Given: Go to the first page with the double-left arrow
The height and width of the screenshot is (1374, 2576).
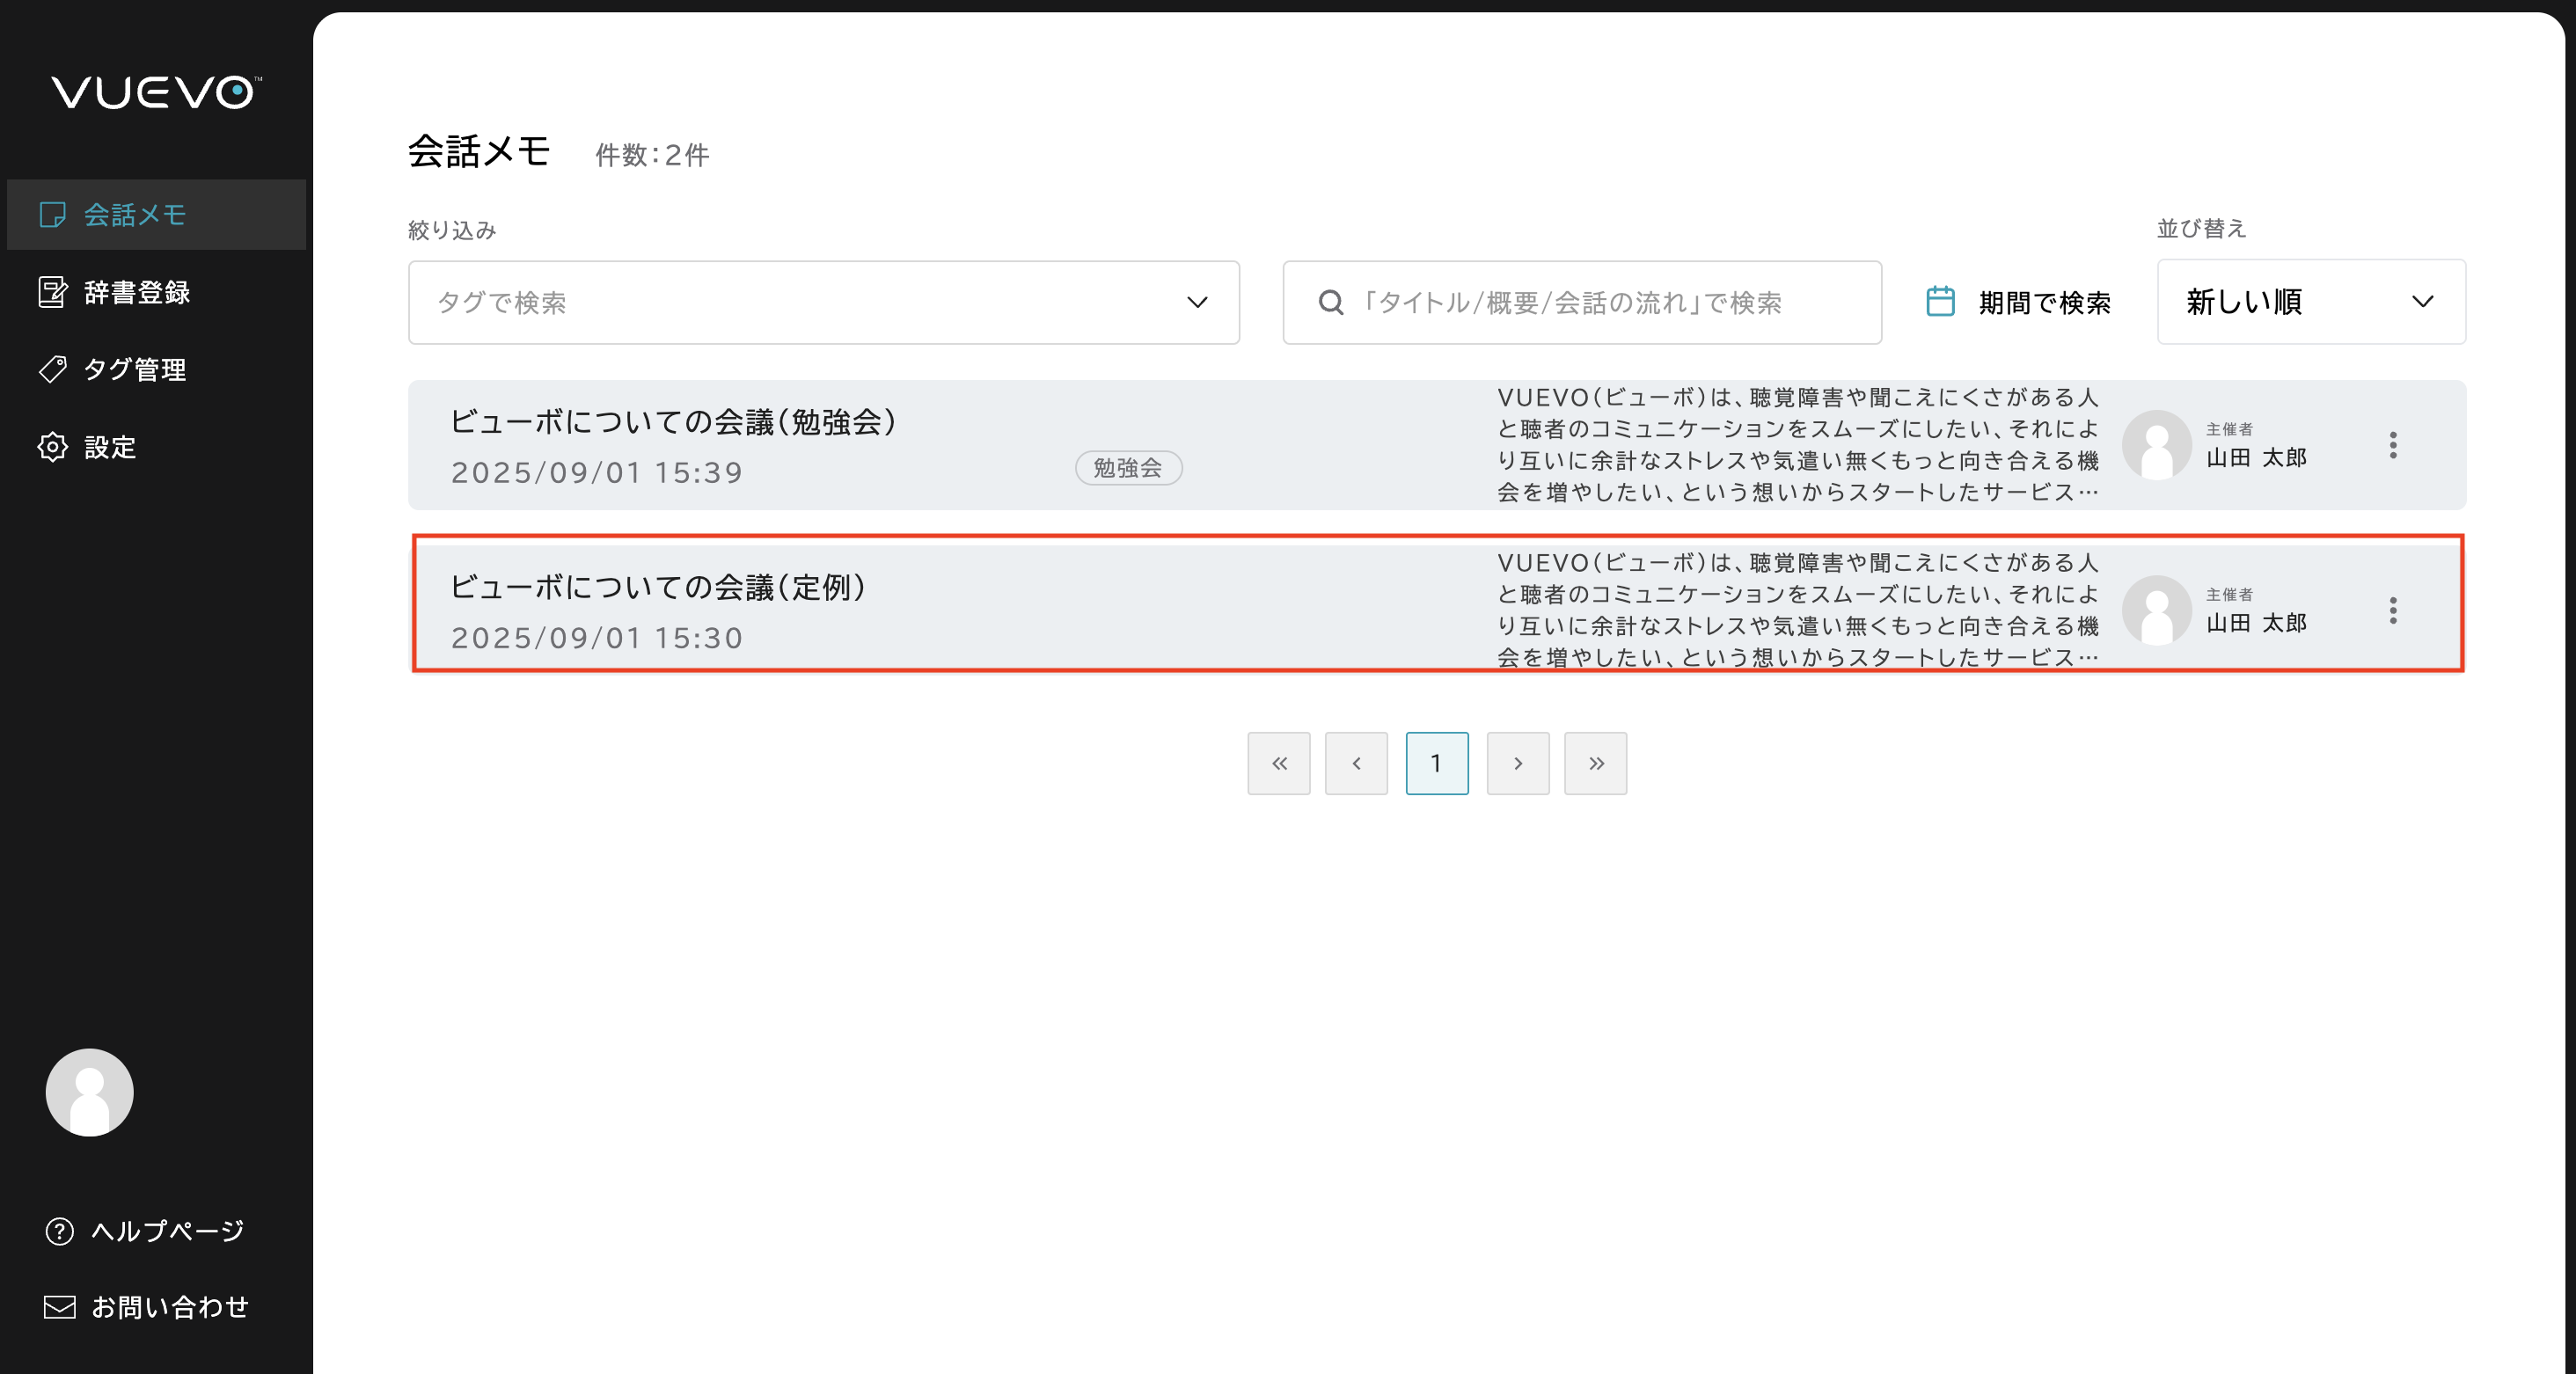Looking at the screenshot, I should (x=1278, y=763).
